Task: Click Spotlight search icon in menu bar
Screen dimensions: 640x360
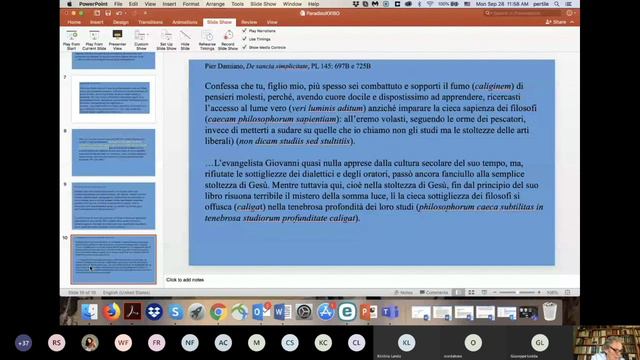Action: (x=557, y=4)
